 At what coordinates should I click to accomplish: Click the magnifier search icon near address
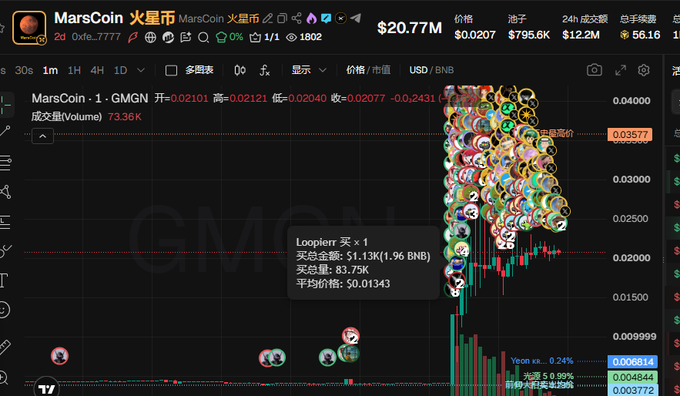click(203, 37)
